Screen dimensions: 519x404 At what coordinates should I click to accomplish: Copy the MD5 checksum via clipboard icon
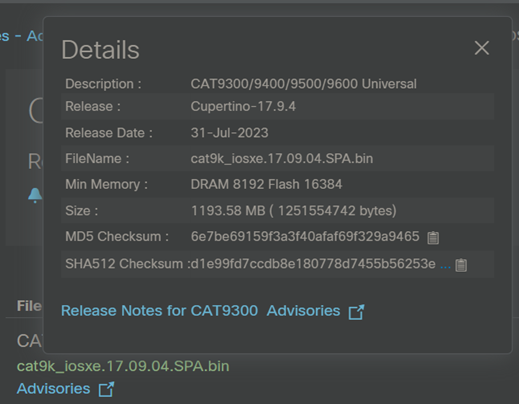pyautogui.click(x=433, y=237)
